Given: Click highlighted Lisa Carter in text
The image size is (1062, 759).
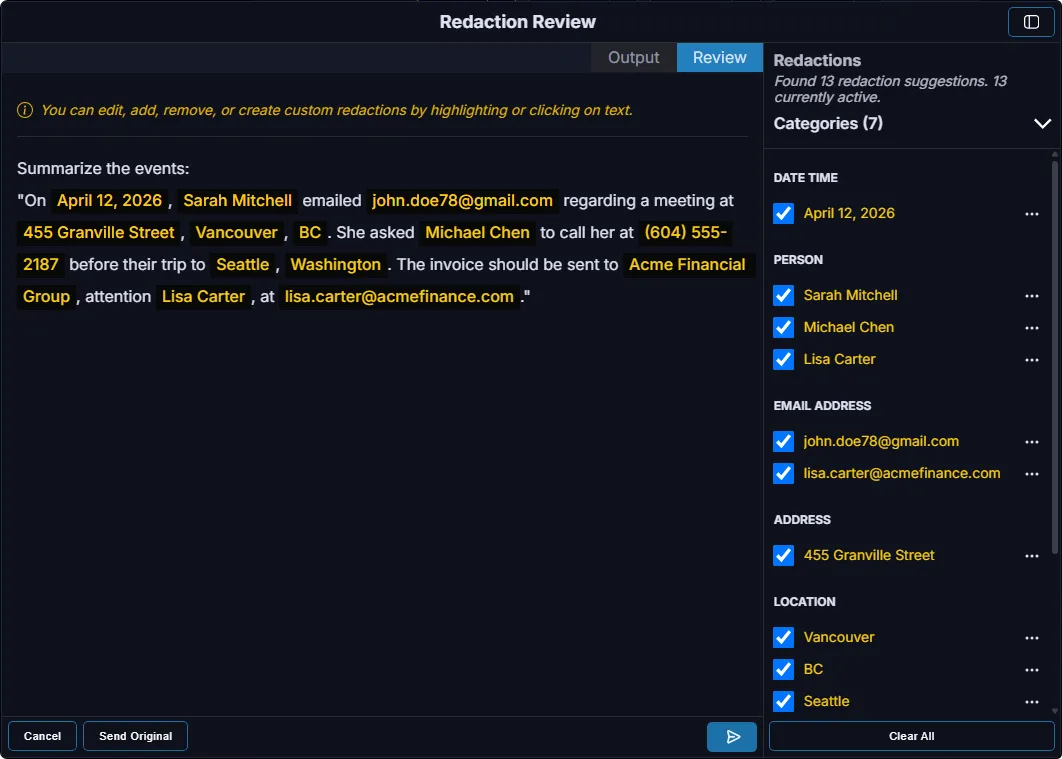Looking at the screenshot, I should (203, 297).
